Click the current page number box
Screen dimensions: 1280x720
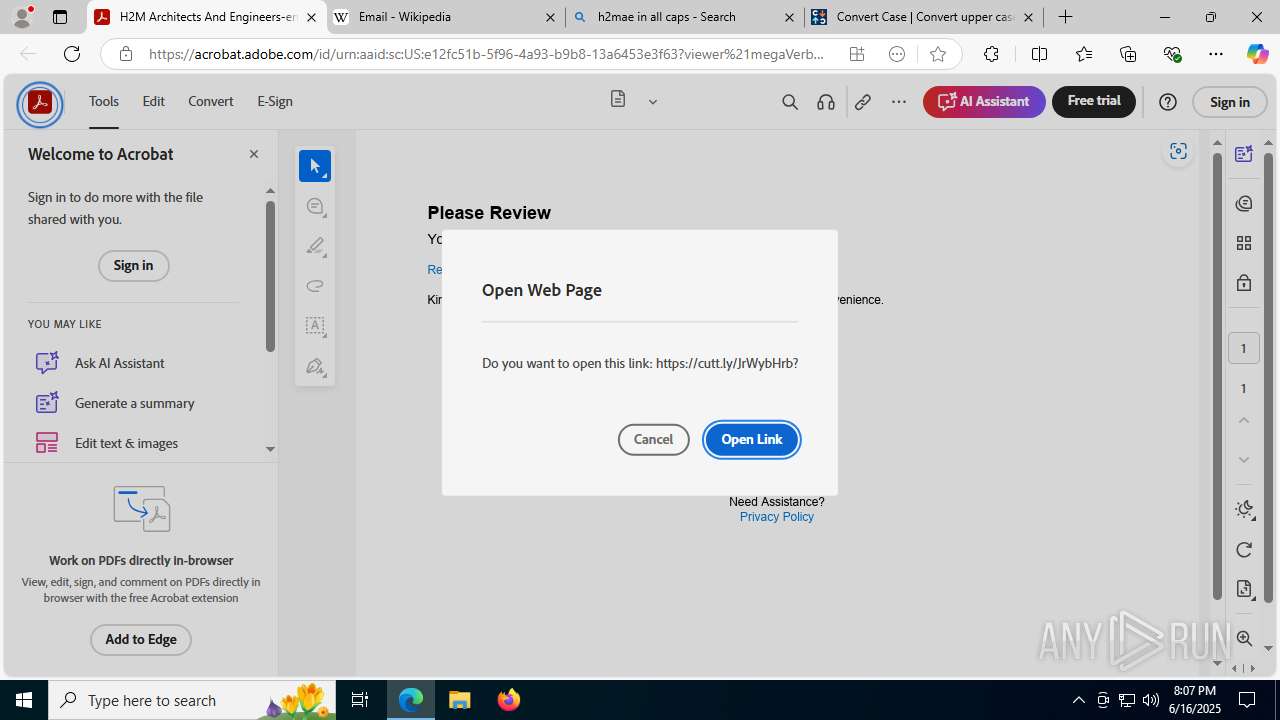click(x=1244, y=348)
